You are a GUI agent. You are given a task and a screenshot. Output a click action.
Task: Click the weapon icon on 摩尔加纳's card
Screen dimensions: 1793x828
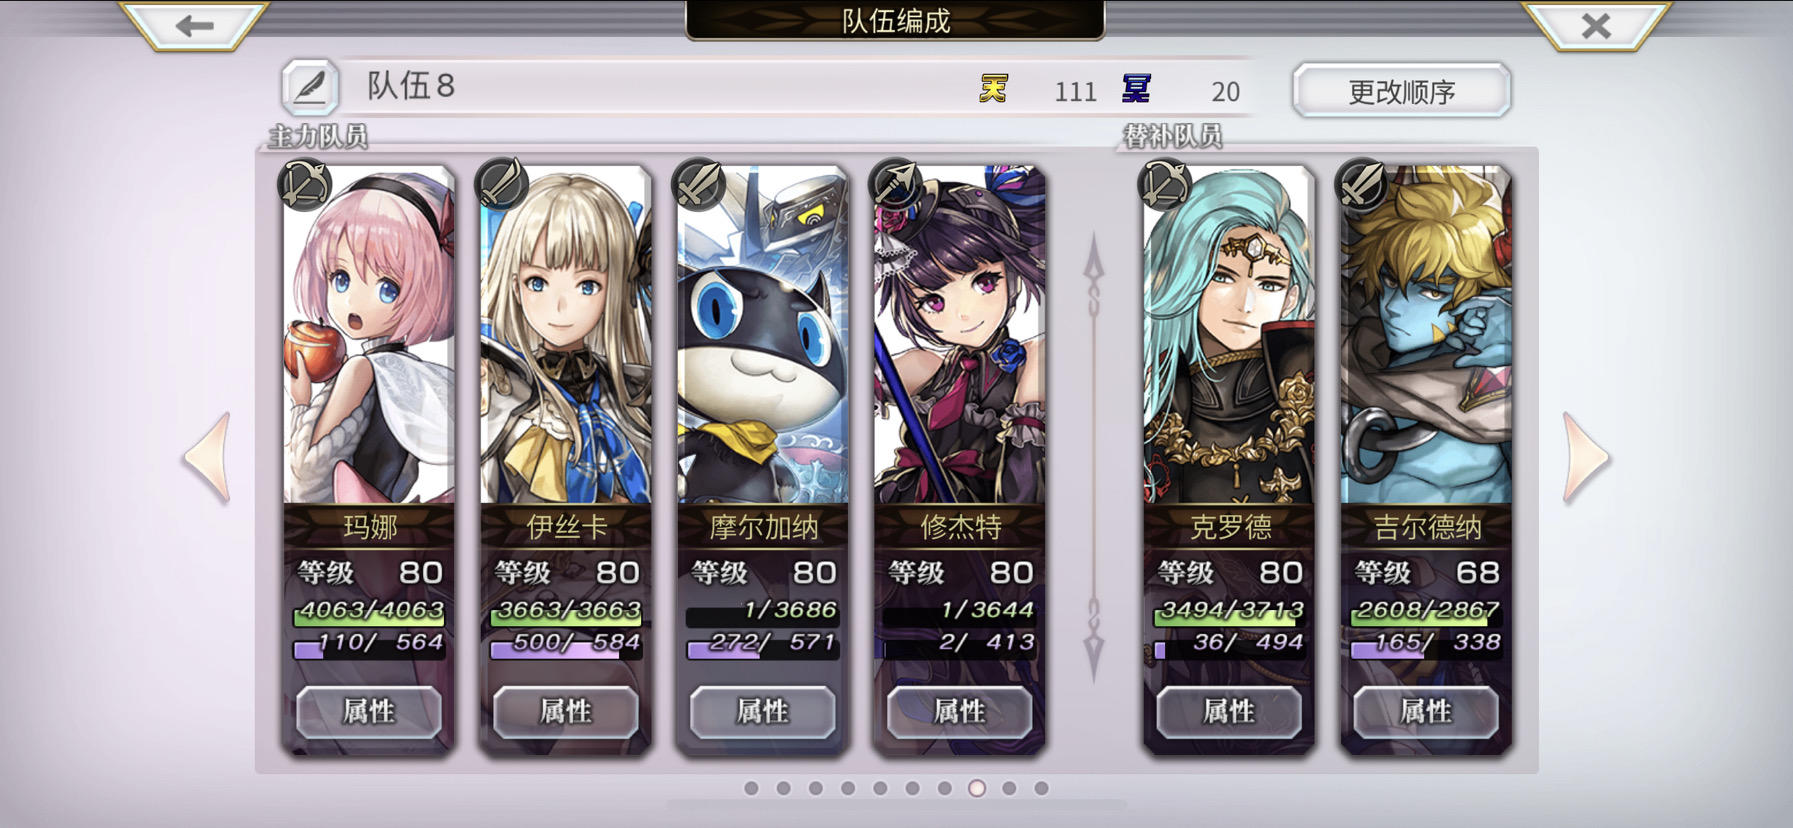pos(699,184)
